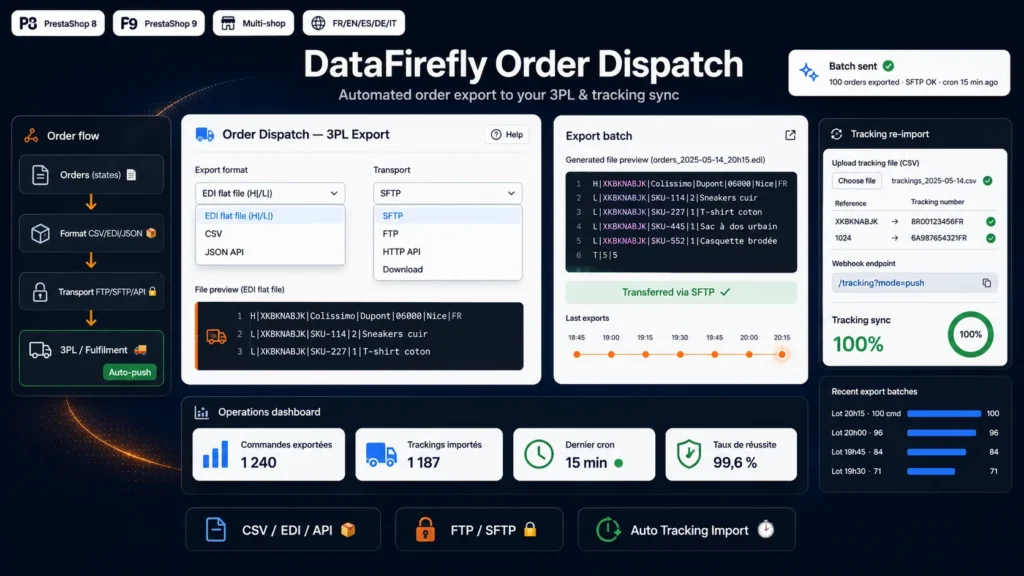Click the Tracking re-import refresh icon
This screenshot has height=576, width=1024.
(x=837, y=134)
